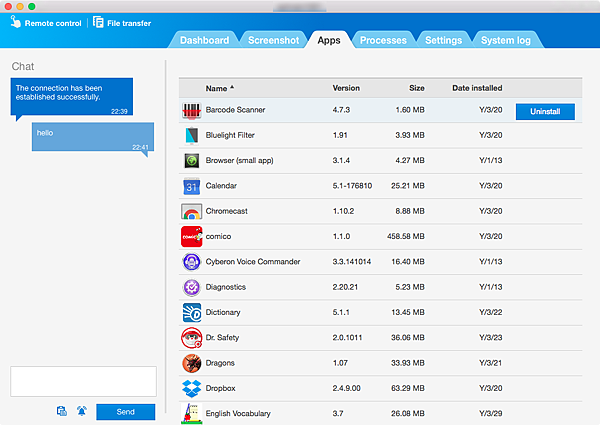Select the Bluelight Filter row name
The height and width of the screenshot is (425, 600).
point(230,135)
